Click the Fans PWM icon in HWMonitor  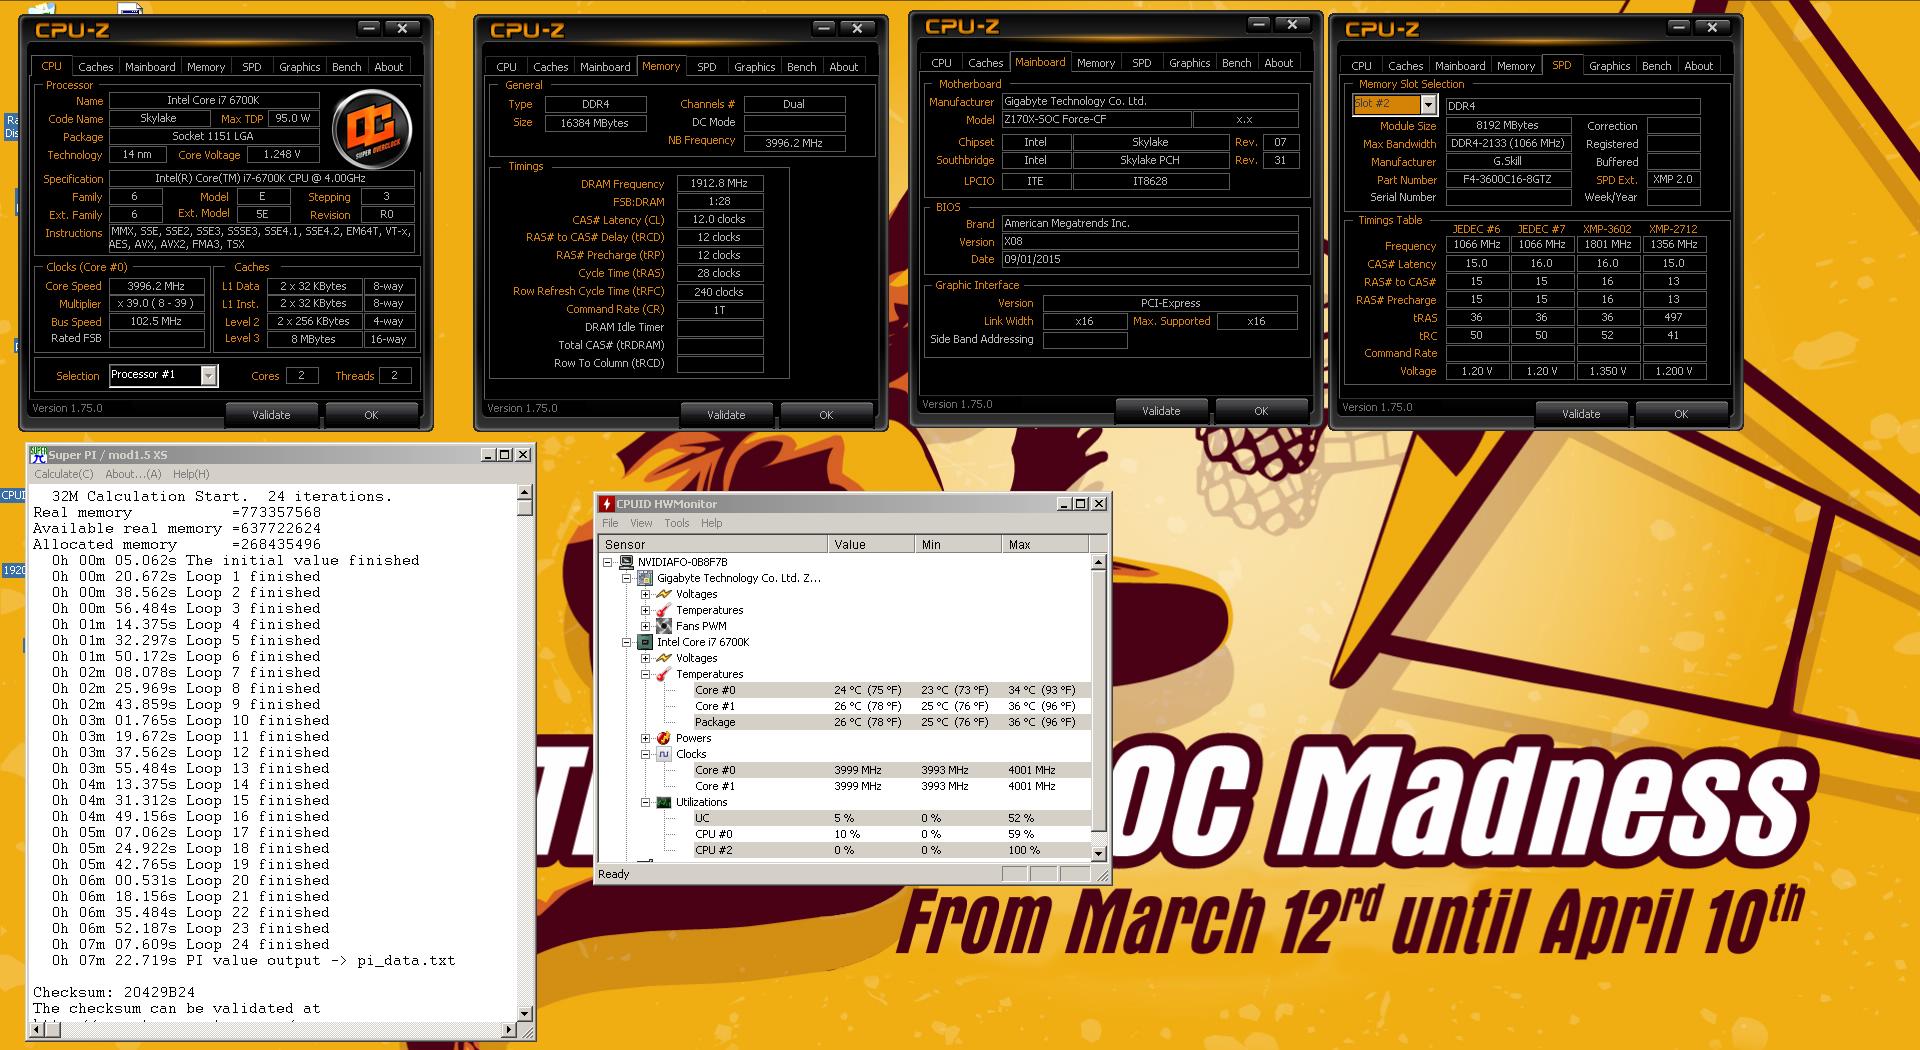tap(664, 626)
